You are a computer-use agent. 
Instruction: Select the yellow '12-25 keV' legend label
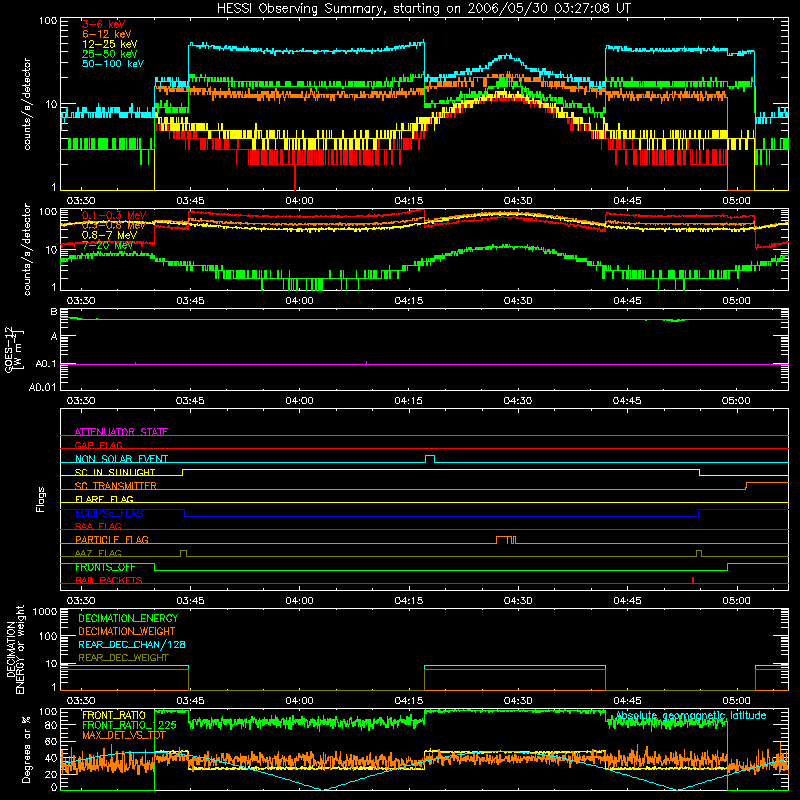tap(110, 44)
